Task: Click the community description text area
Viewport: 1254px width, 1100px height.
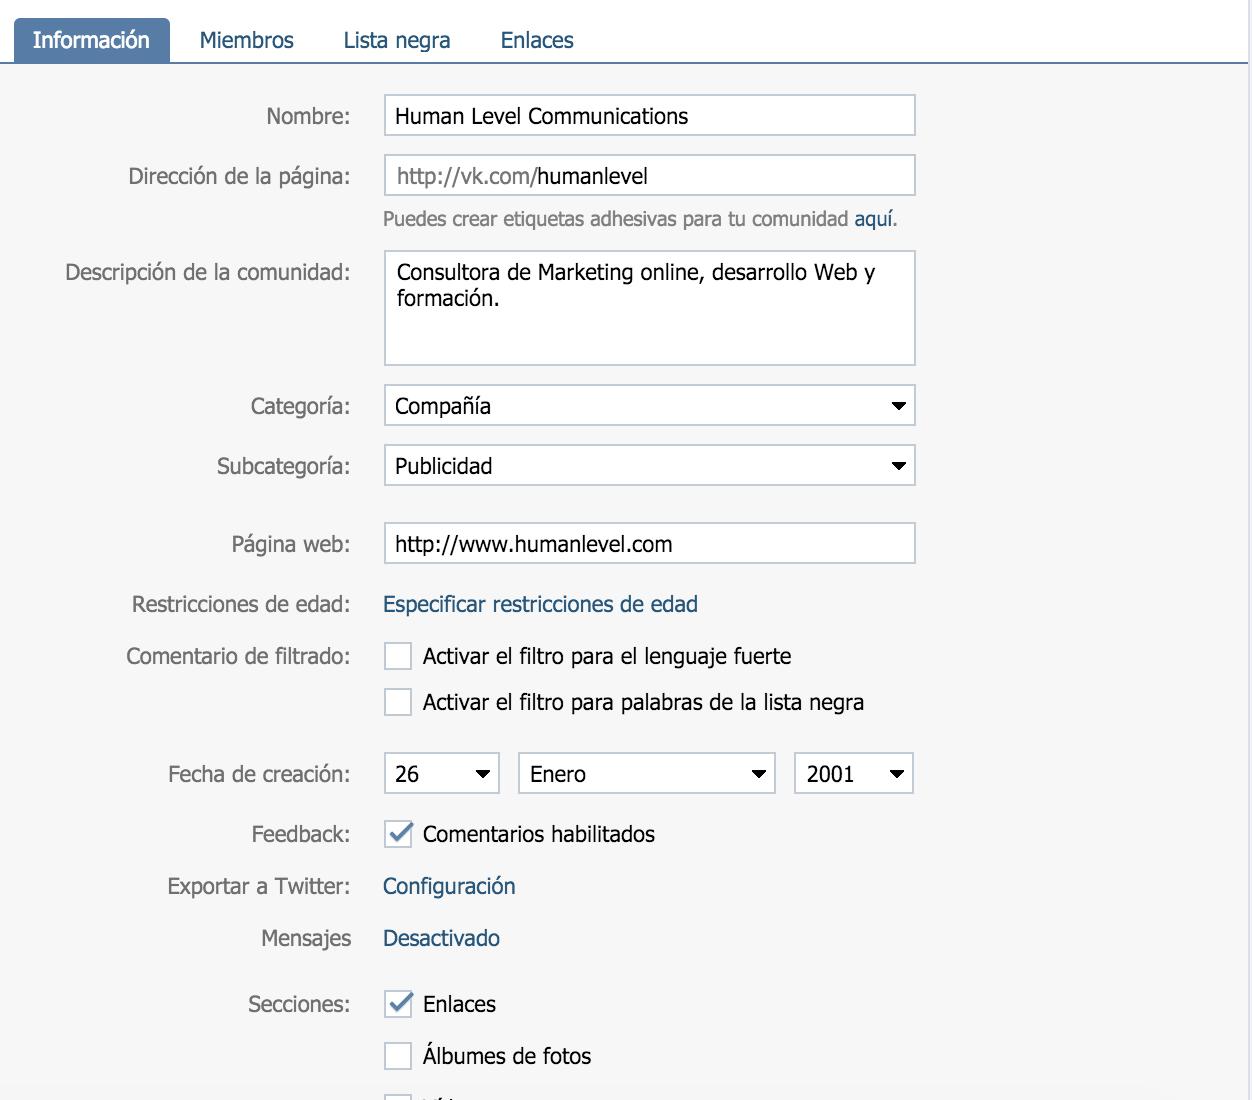Action: (649, 308)
